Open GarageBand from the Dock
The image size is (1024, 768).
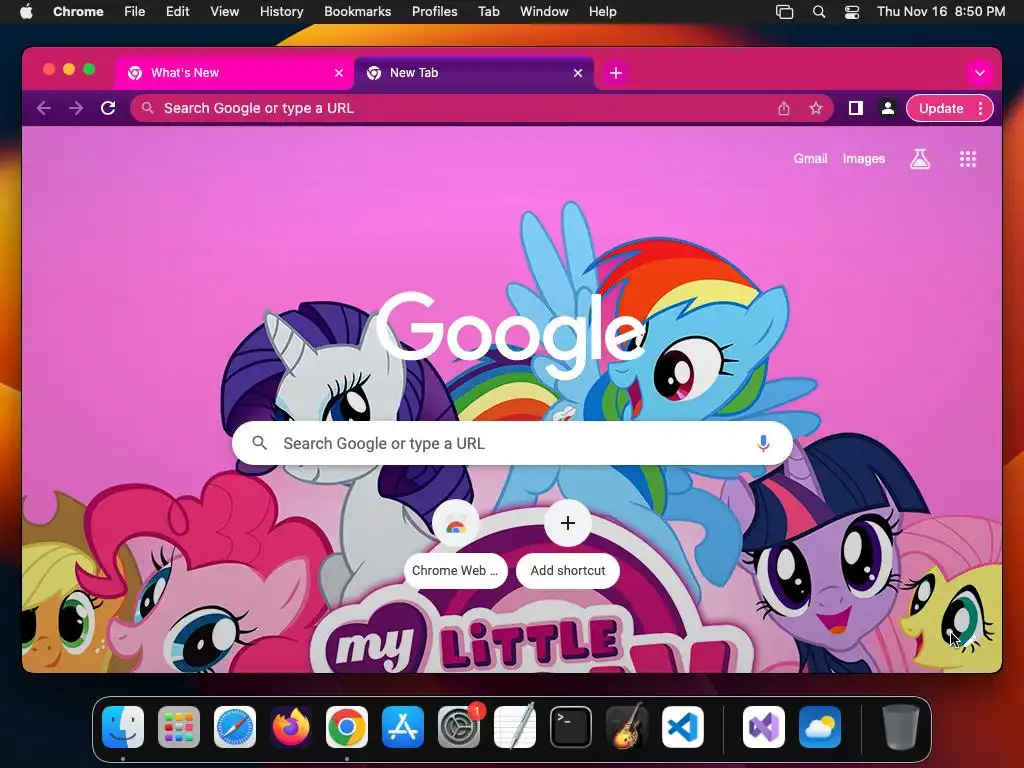(x=627, y=727)
